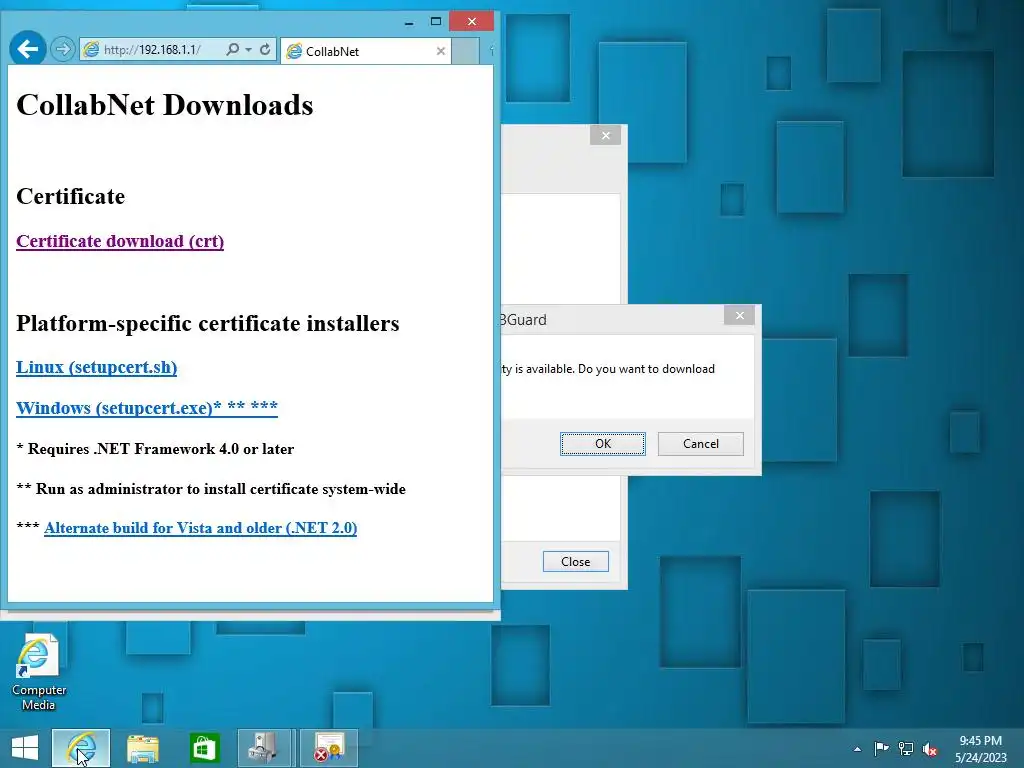Dismiss the background window using its X
Viewport: 1024px width, 768px height.
[605, 135]
